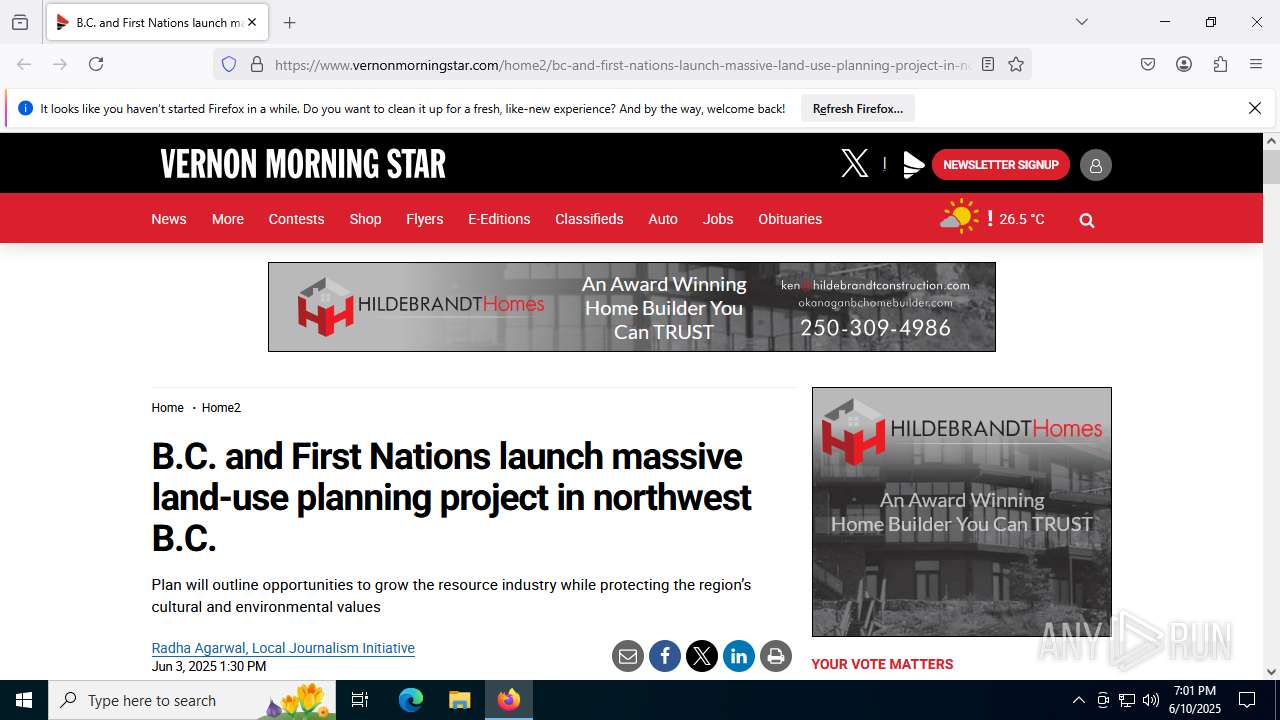Open E-Editions section
The image size is (1280, 720).
(499, 219)
